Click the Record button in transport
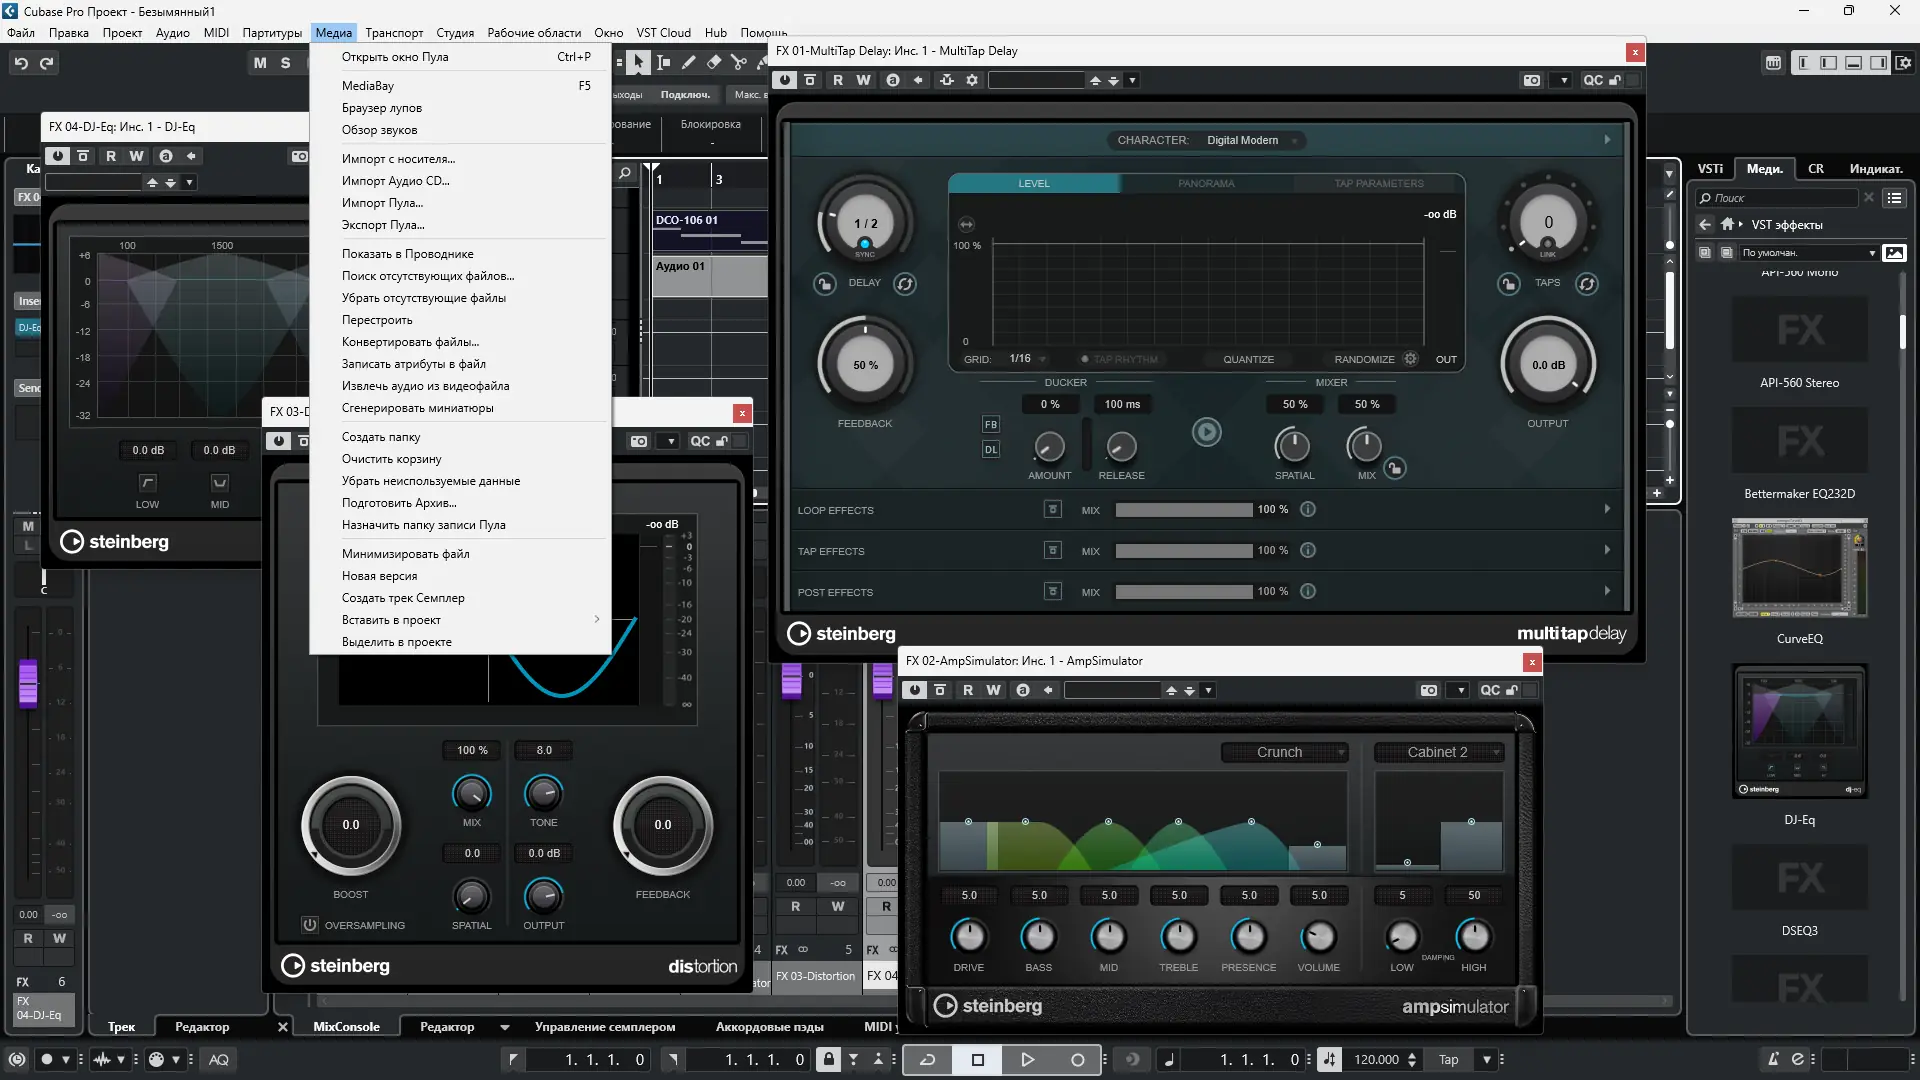This screenshot has height=1080, width=1920. click(1077, 1060)
